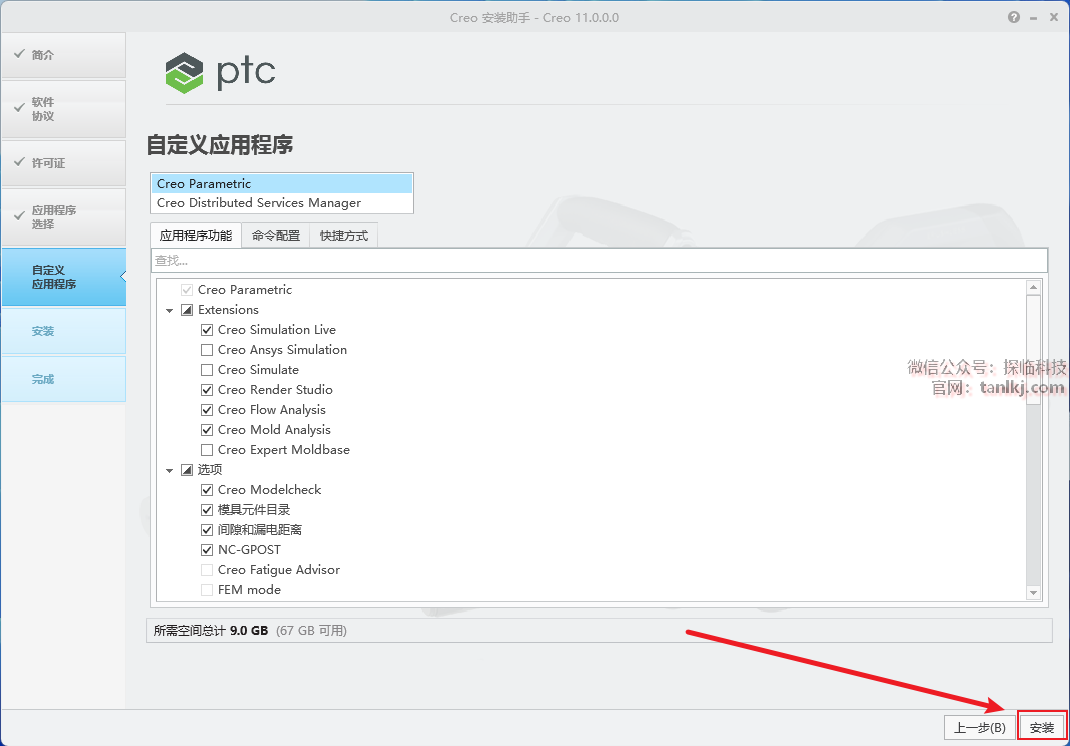1070x746 pixels.
Task: Toggle Creo Modelcheck checkbox
Action: click(207, 490)
